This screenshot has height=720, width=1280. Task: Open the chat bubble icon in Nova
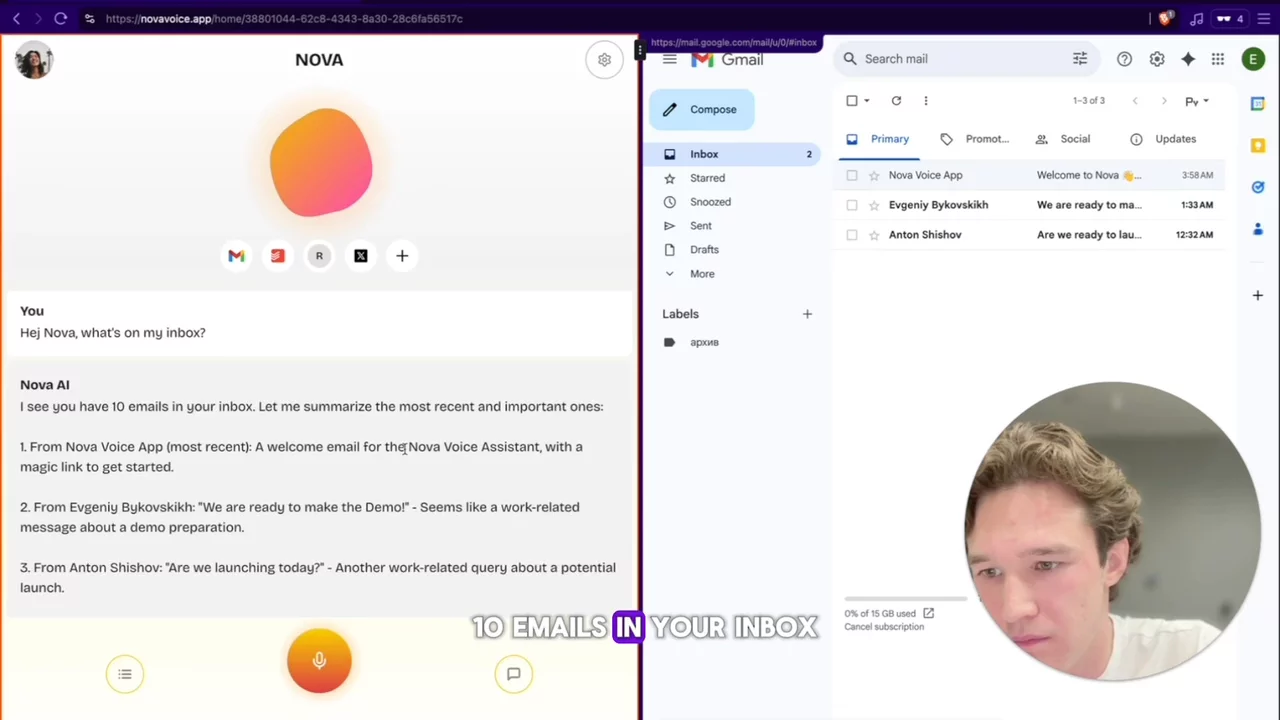513,674
